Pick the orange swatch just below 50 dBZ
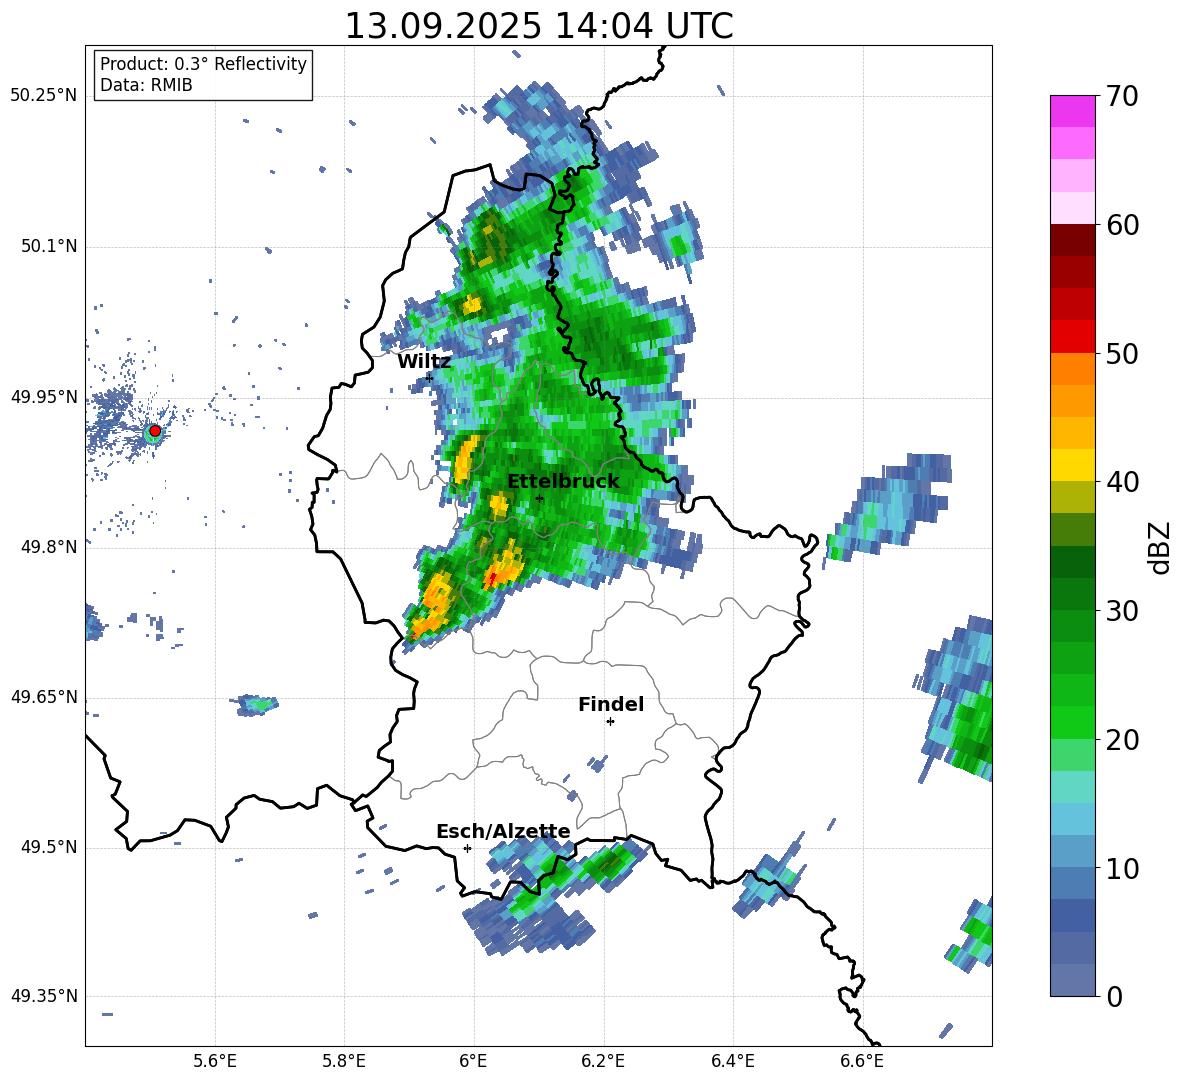 click(1072, 368)
